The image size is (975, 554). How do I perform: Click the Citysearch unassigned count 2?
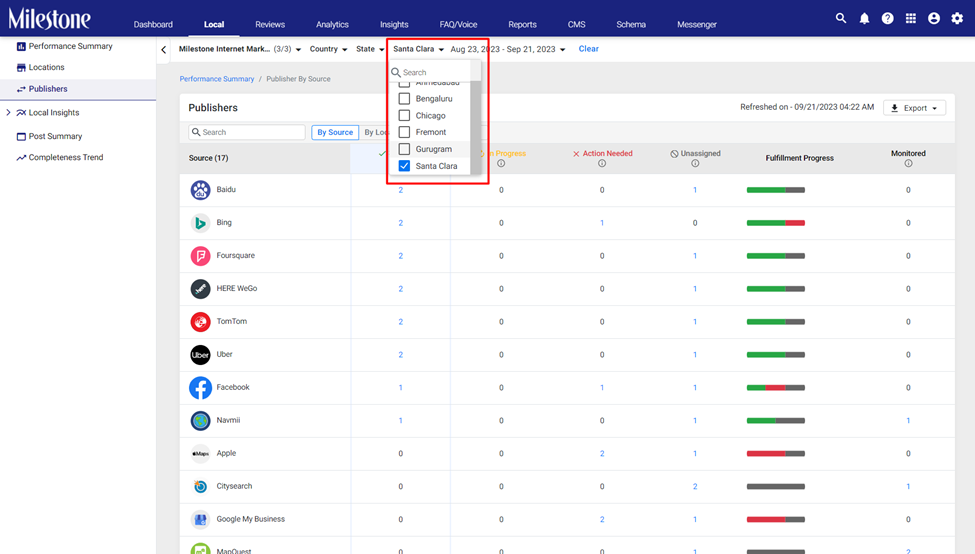click(695, 486)
